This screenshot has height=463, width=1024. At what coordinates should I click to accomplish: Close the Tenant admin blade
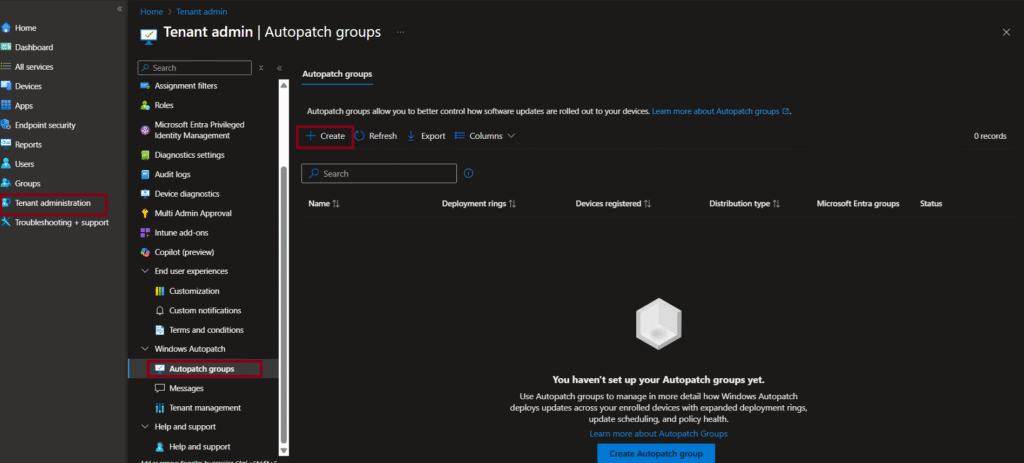(x=1006, y=33)
